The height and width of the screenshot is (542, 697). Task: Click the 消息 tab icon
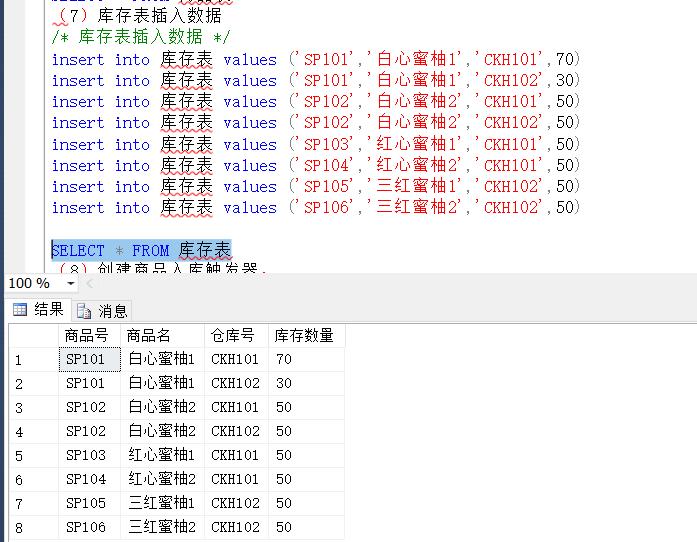(84, 311)
